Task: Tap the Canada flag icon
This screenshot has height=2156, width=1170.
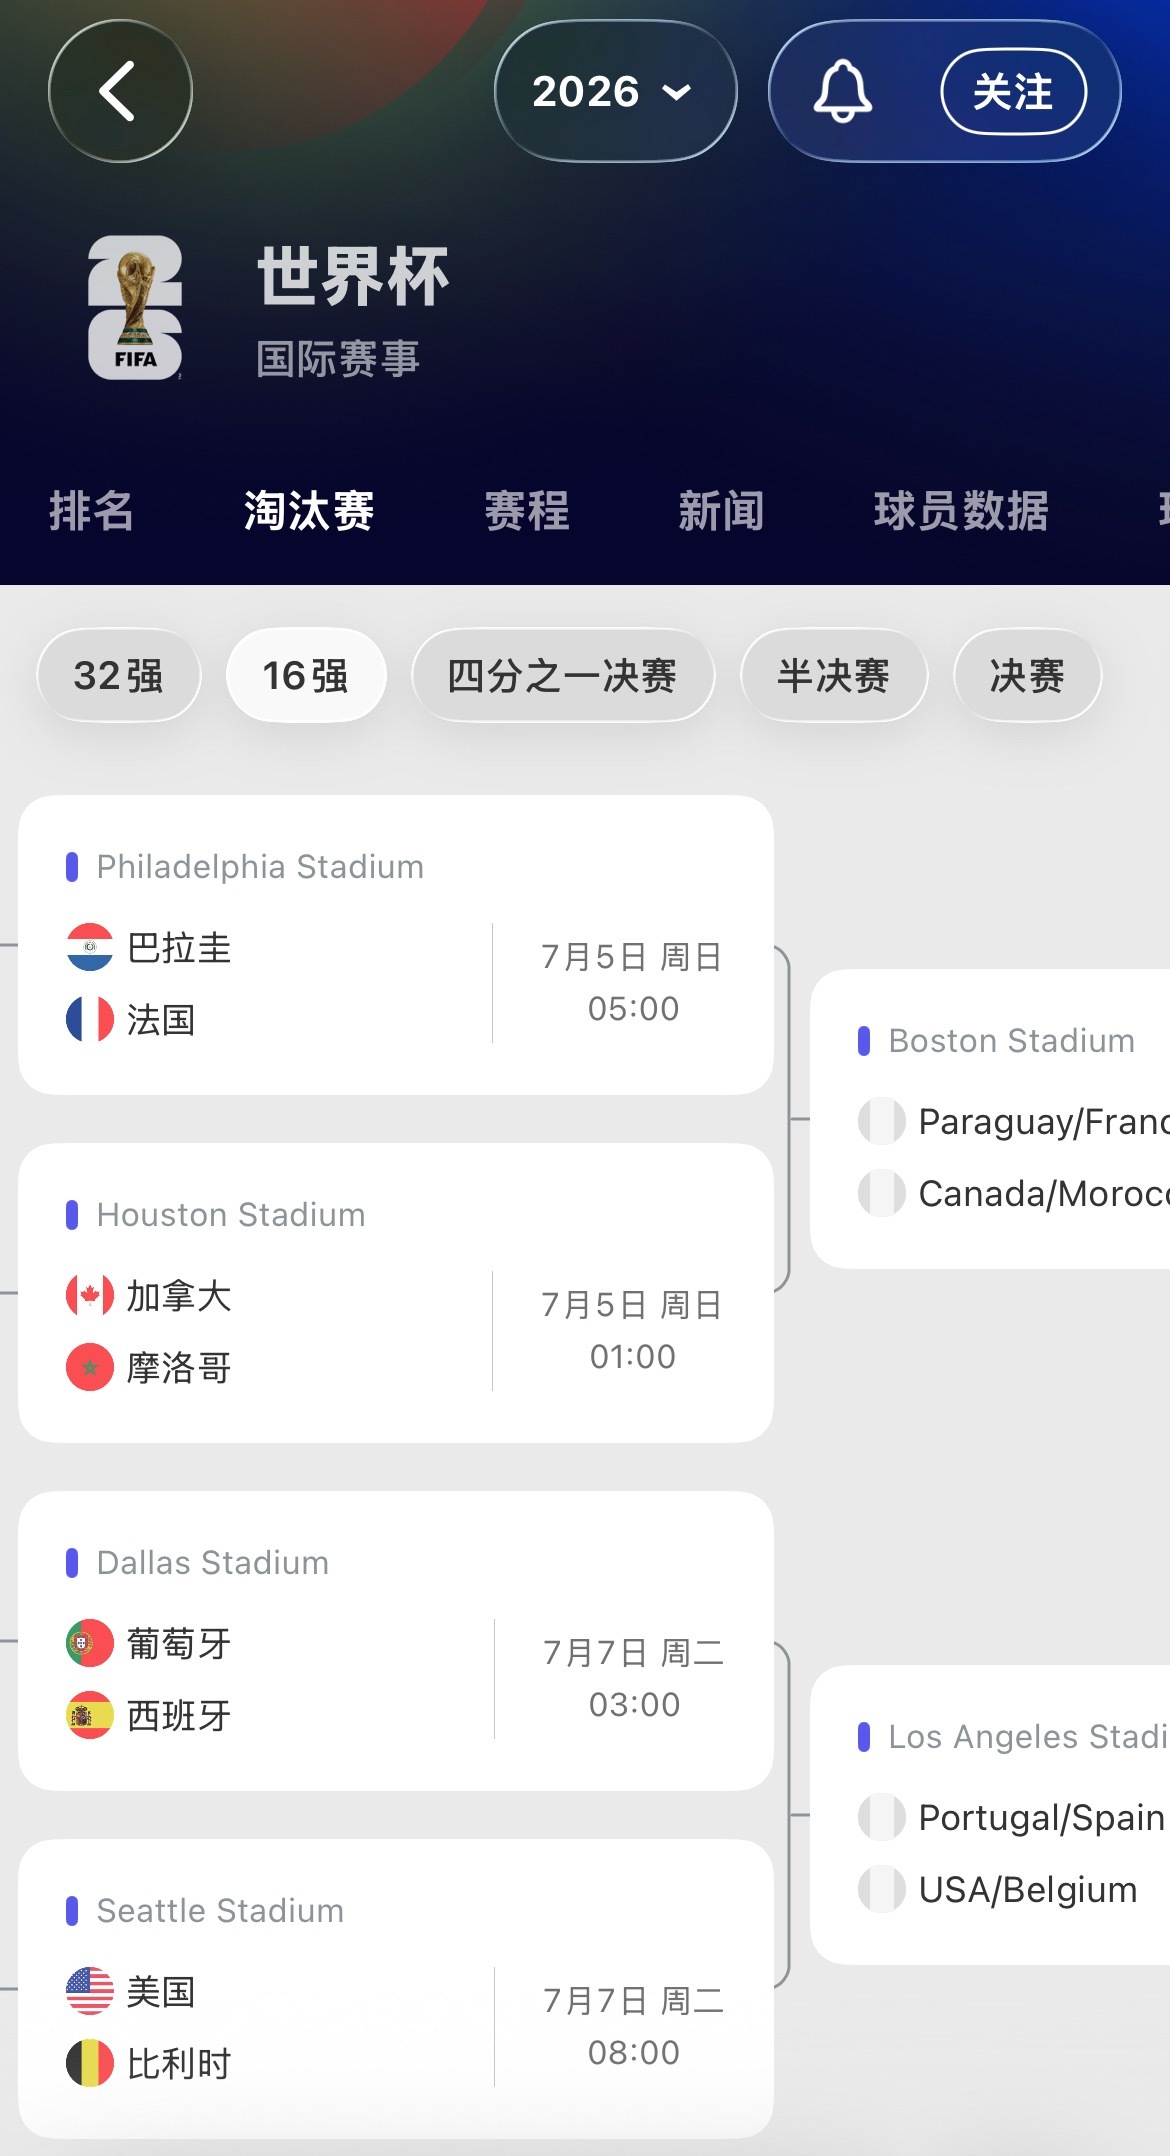Action: [x=90, y=1295]
